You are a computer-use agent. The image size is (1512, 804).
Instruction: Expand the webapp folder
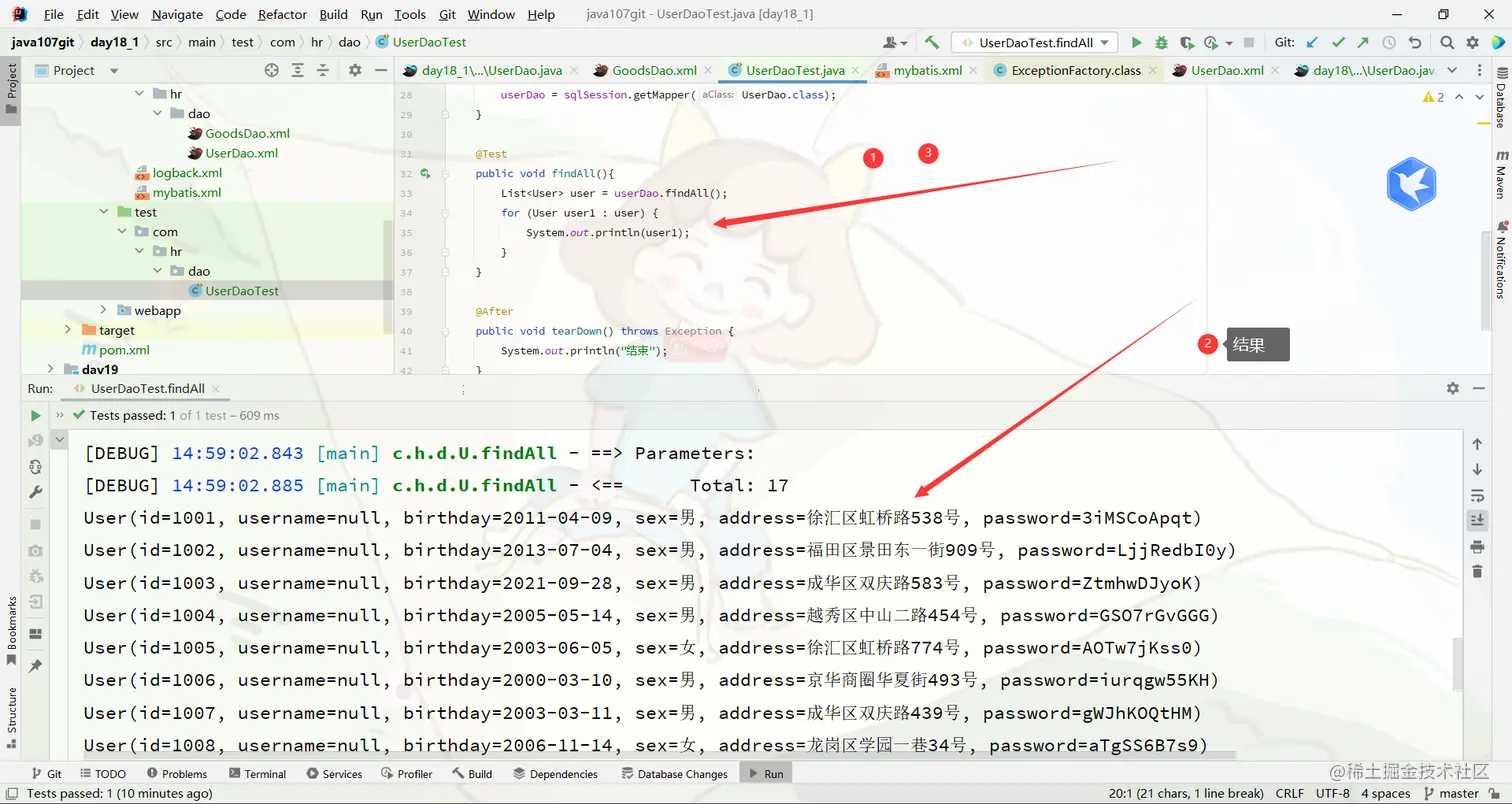[104, 310]
